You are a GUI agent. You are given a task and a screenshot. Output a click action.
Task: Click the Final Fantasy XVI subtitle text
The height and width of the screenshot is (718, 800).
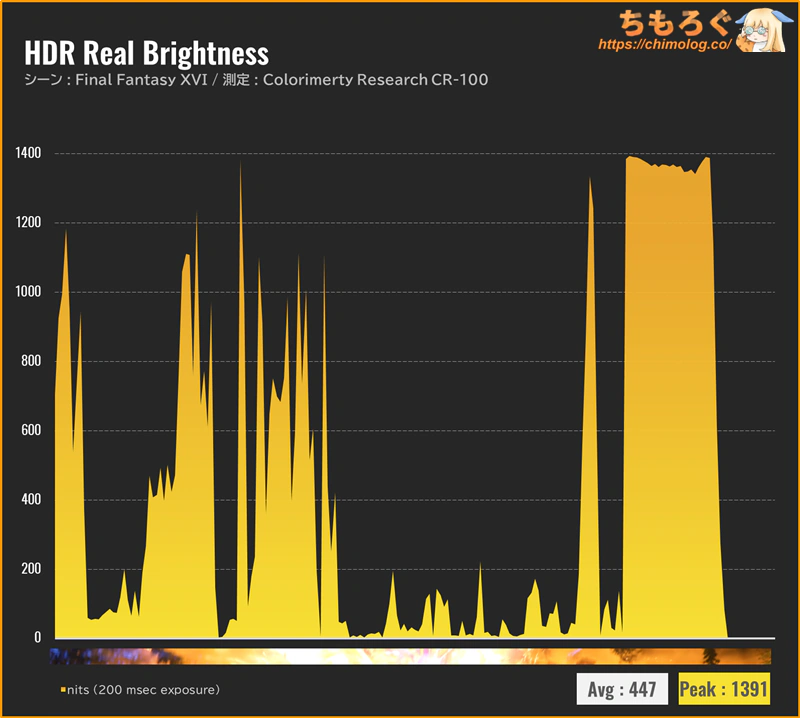click(141, 80)
